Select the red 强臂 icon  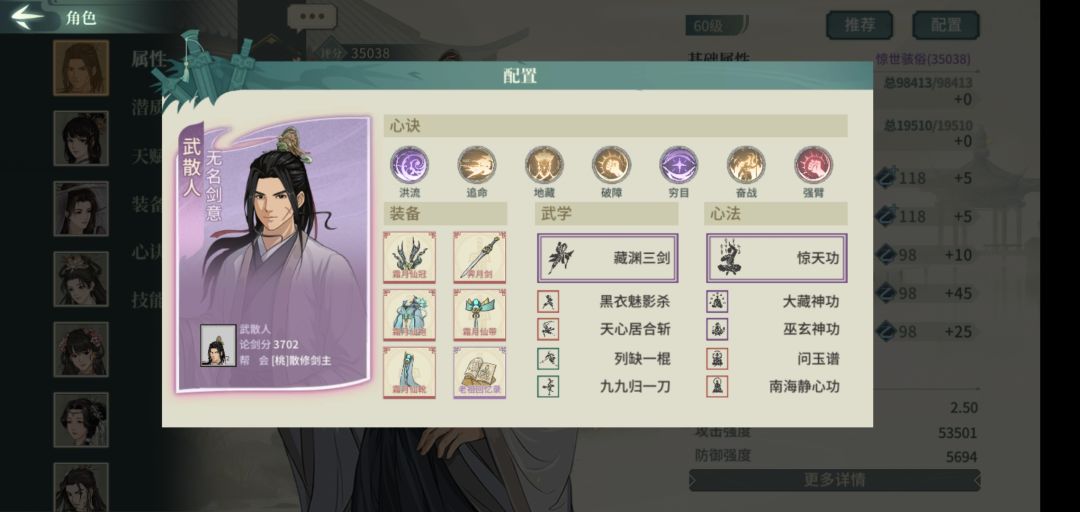point(813,165)
